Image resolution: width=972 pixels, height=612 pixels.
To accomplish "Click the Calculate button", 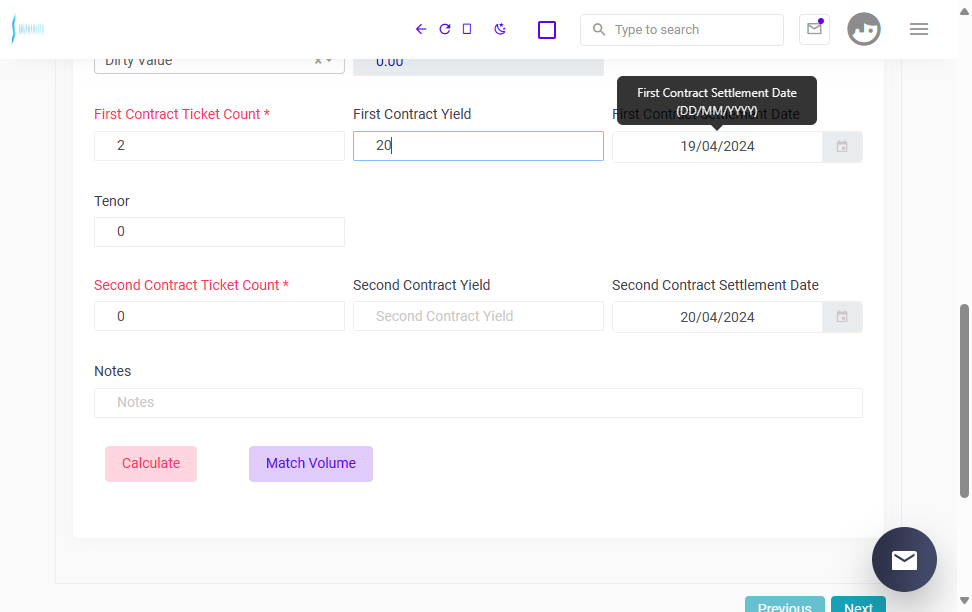I will coord(151,464).
